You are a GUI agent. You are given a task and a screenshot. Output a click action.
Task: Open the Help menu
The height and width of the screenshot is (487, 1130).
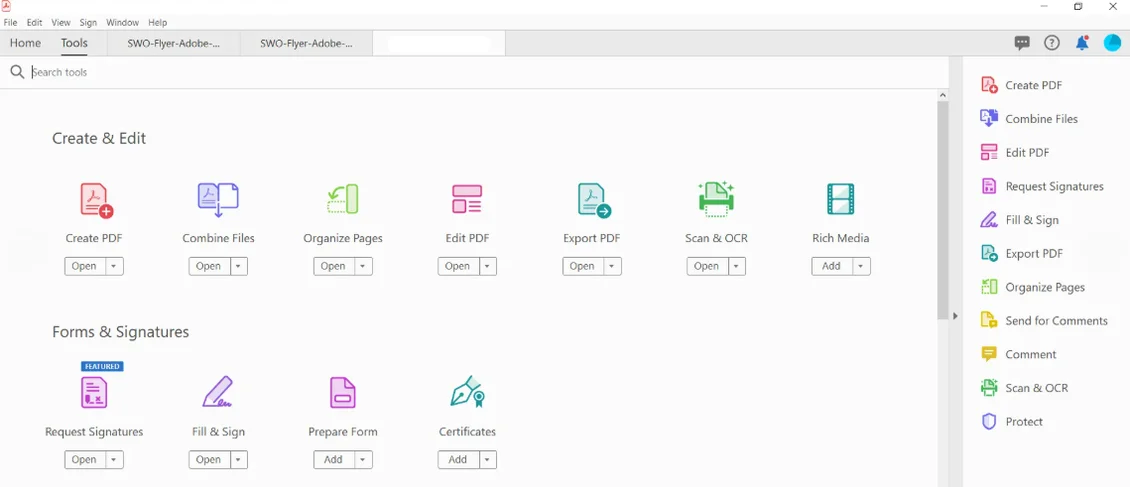[157, 22]
